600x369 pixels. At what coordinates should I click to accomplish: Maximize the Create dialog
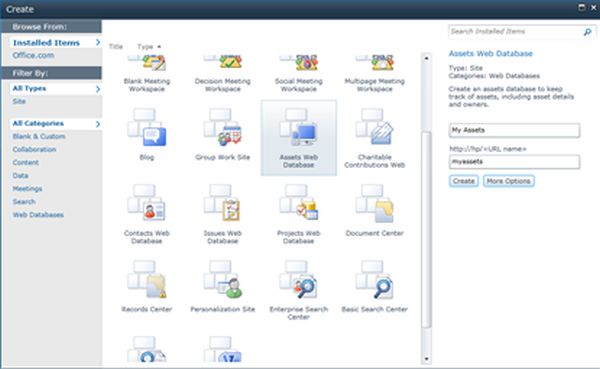point(582,7)
